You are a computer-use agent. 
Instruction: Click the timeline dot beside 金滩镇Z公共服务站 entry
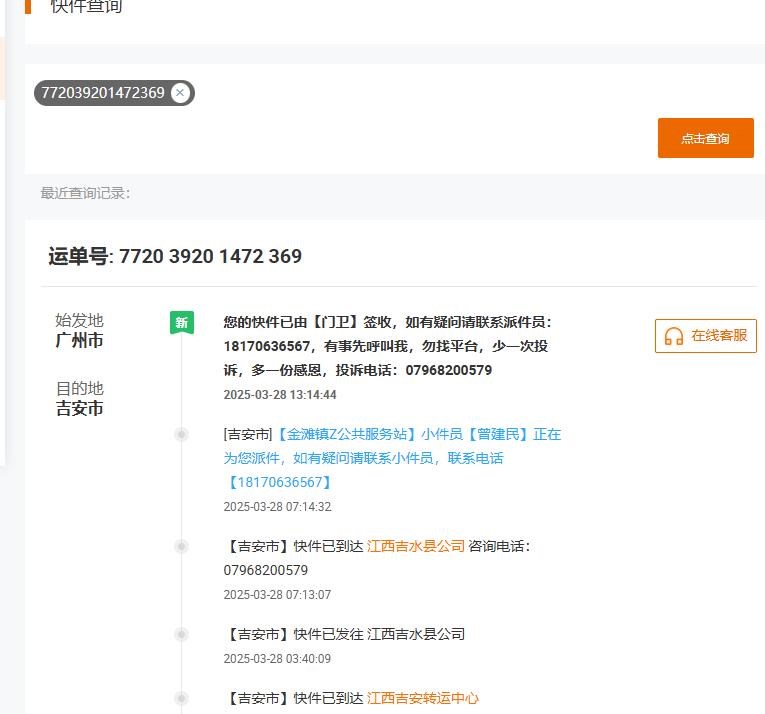tap(181, 434)
